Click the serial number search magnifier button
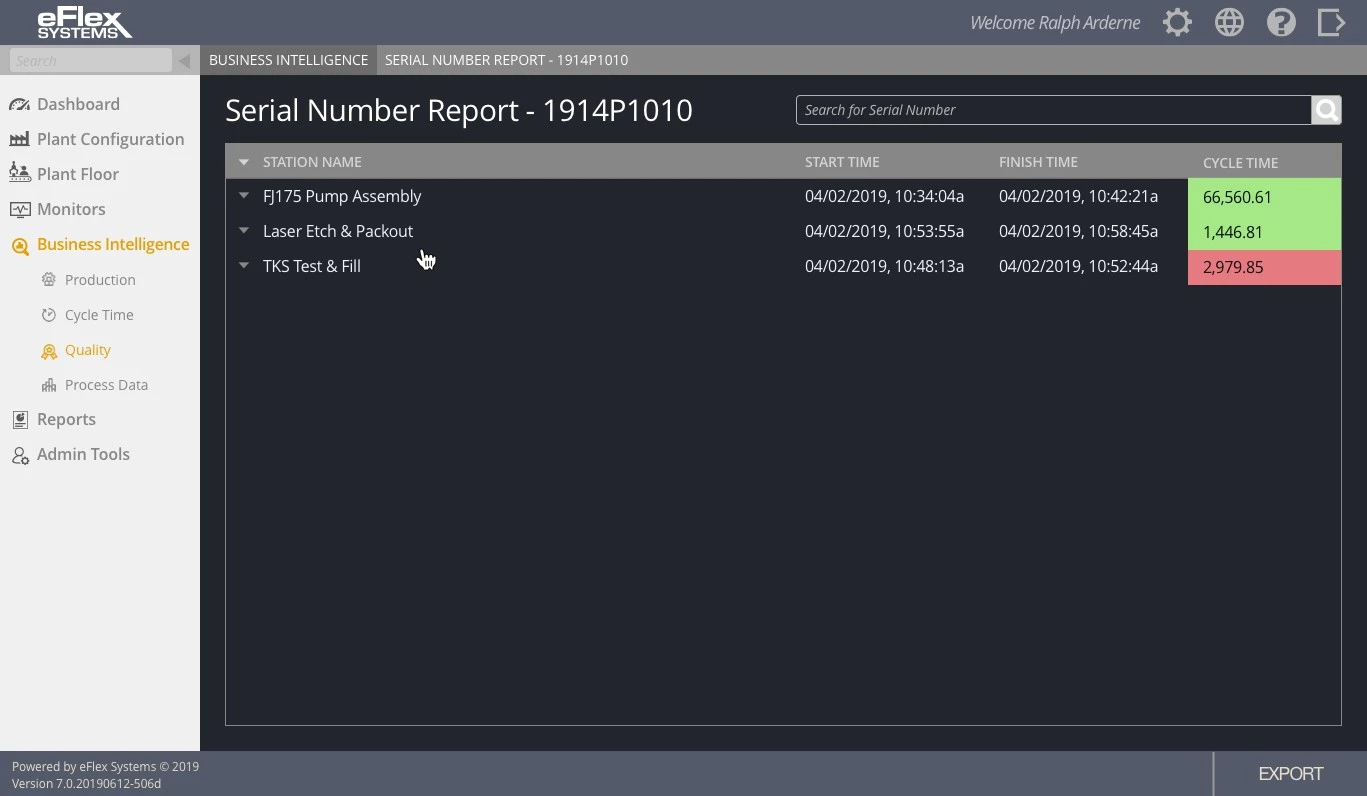 click(1326, 110)
